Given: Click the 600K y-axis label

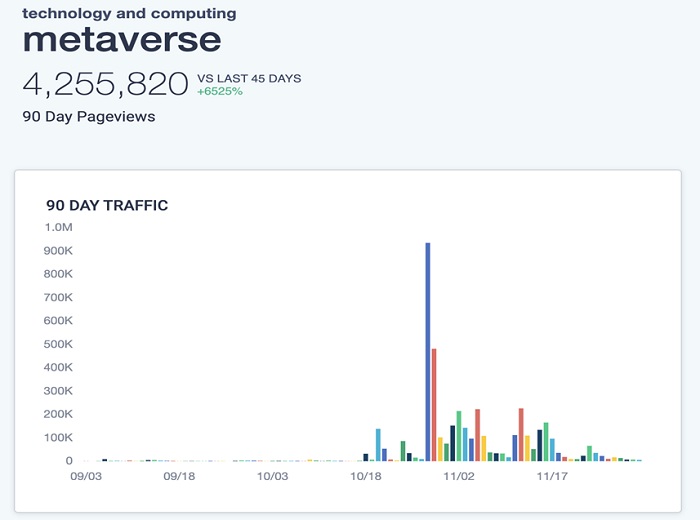Looking at the screenshot, I should click(x=58, y=320).
